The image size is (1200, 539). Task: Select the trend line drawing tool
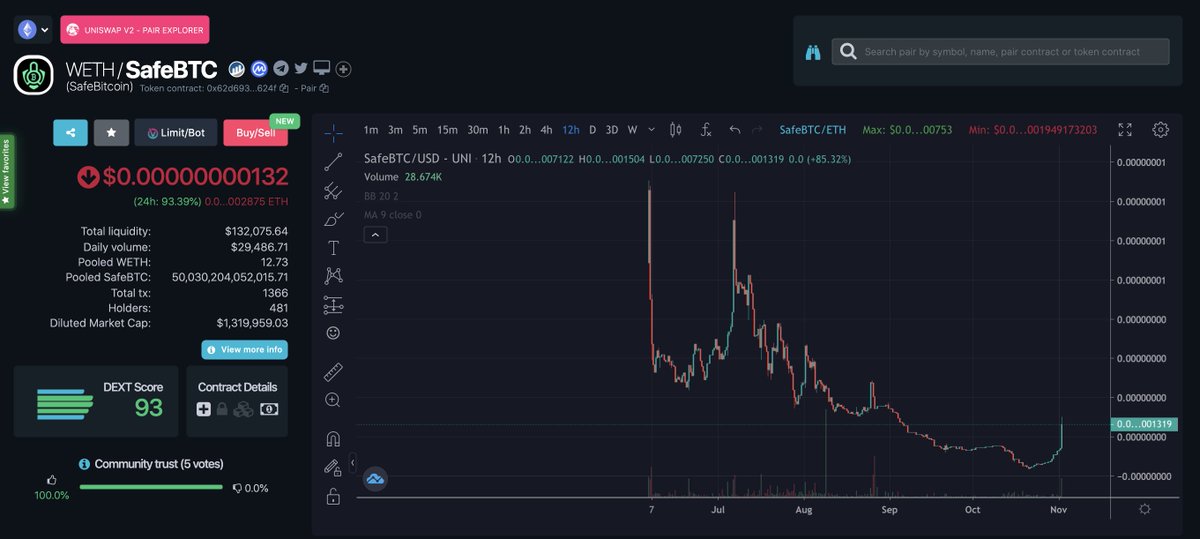(x=333, y=161)
